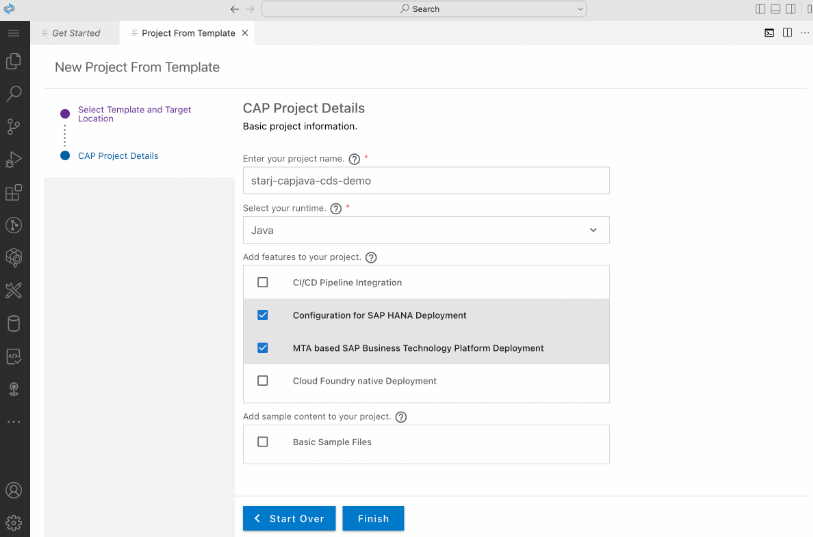Viewport: 813px width, 537px height.
Task: Open editor more actions ellipsis
Action: pos(805,33)
